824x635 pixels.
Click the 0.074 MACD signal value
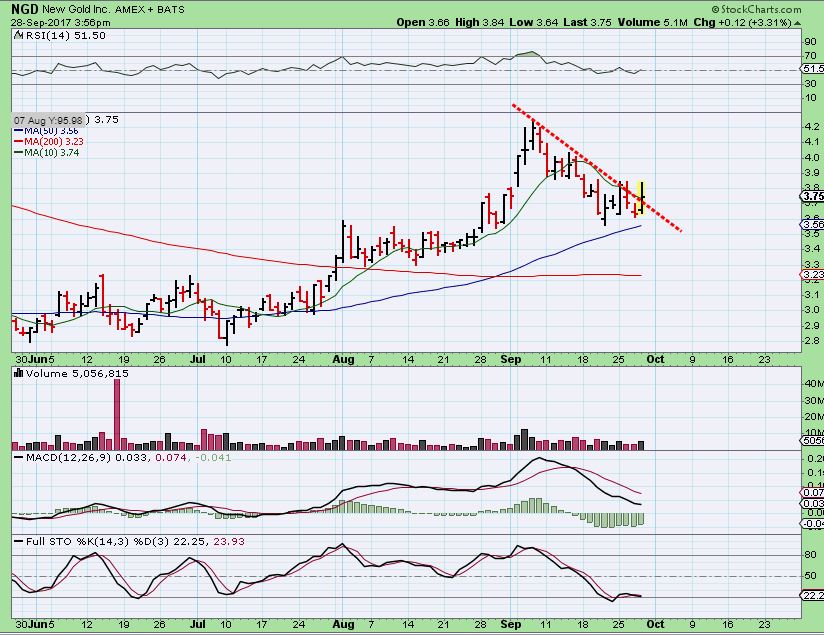tap(171, 457)
